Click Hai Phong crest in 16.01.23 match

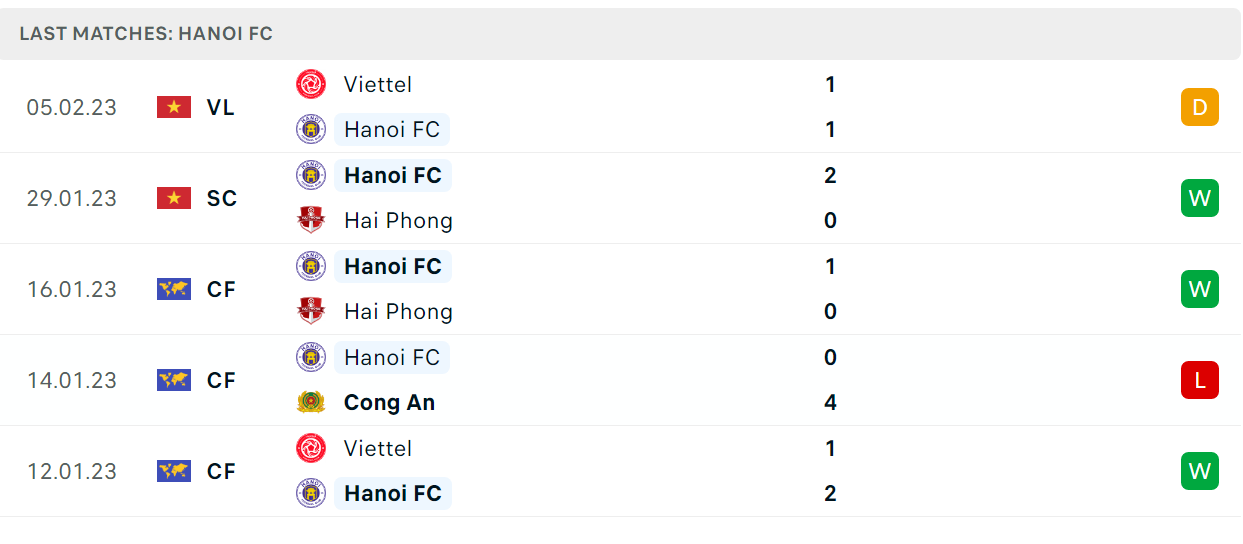click(311, 311)
